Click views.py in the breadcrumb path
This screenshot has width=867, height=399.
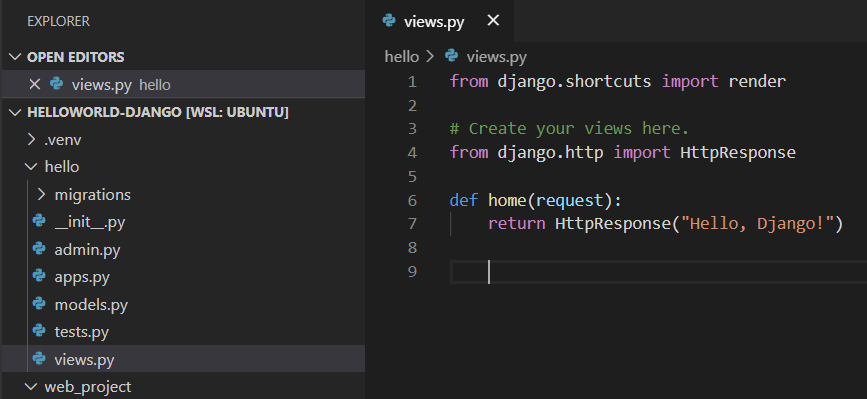pos(497,57)
